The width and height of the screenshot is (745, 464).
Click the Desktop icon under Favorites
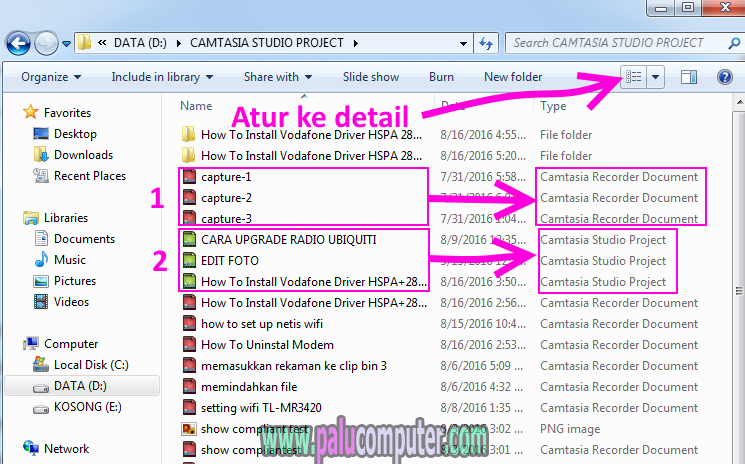(41, 133)
